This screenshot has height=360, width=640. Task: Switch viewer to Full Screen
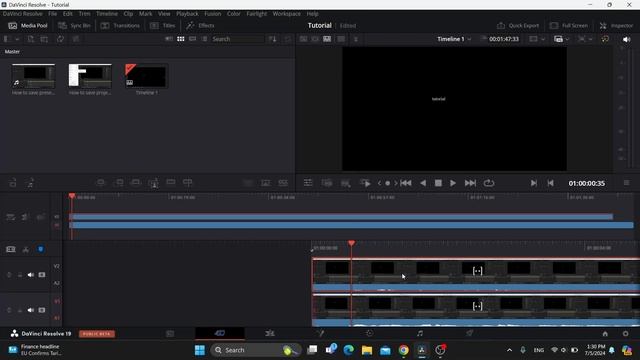pyautogui.click(x=569, y=25)
